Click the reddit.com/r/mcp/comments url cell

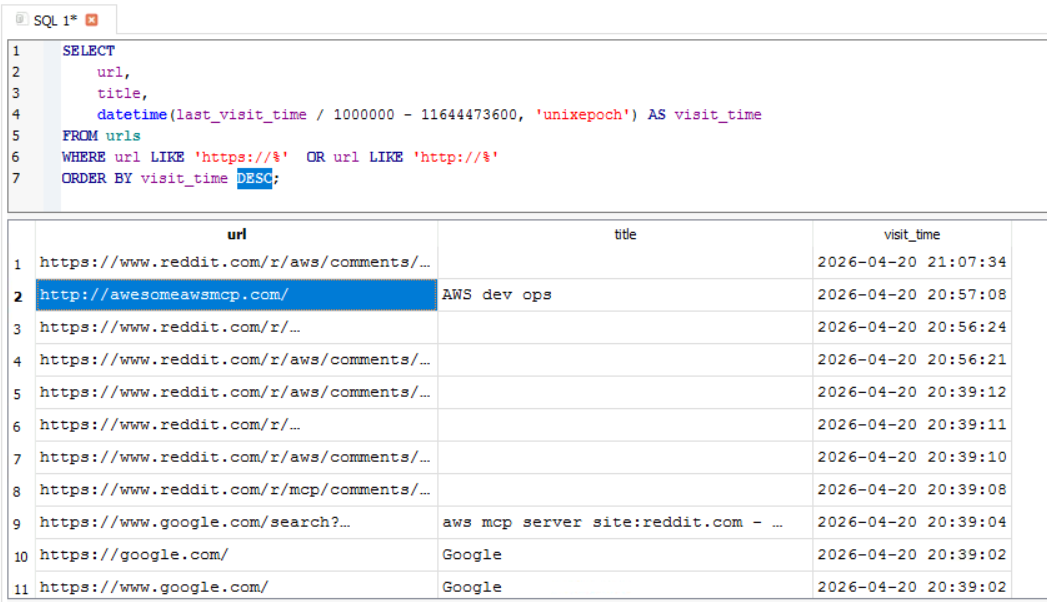tap(236, 490)
